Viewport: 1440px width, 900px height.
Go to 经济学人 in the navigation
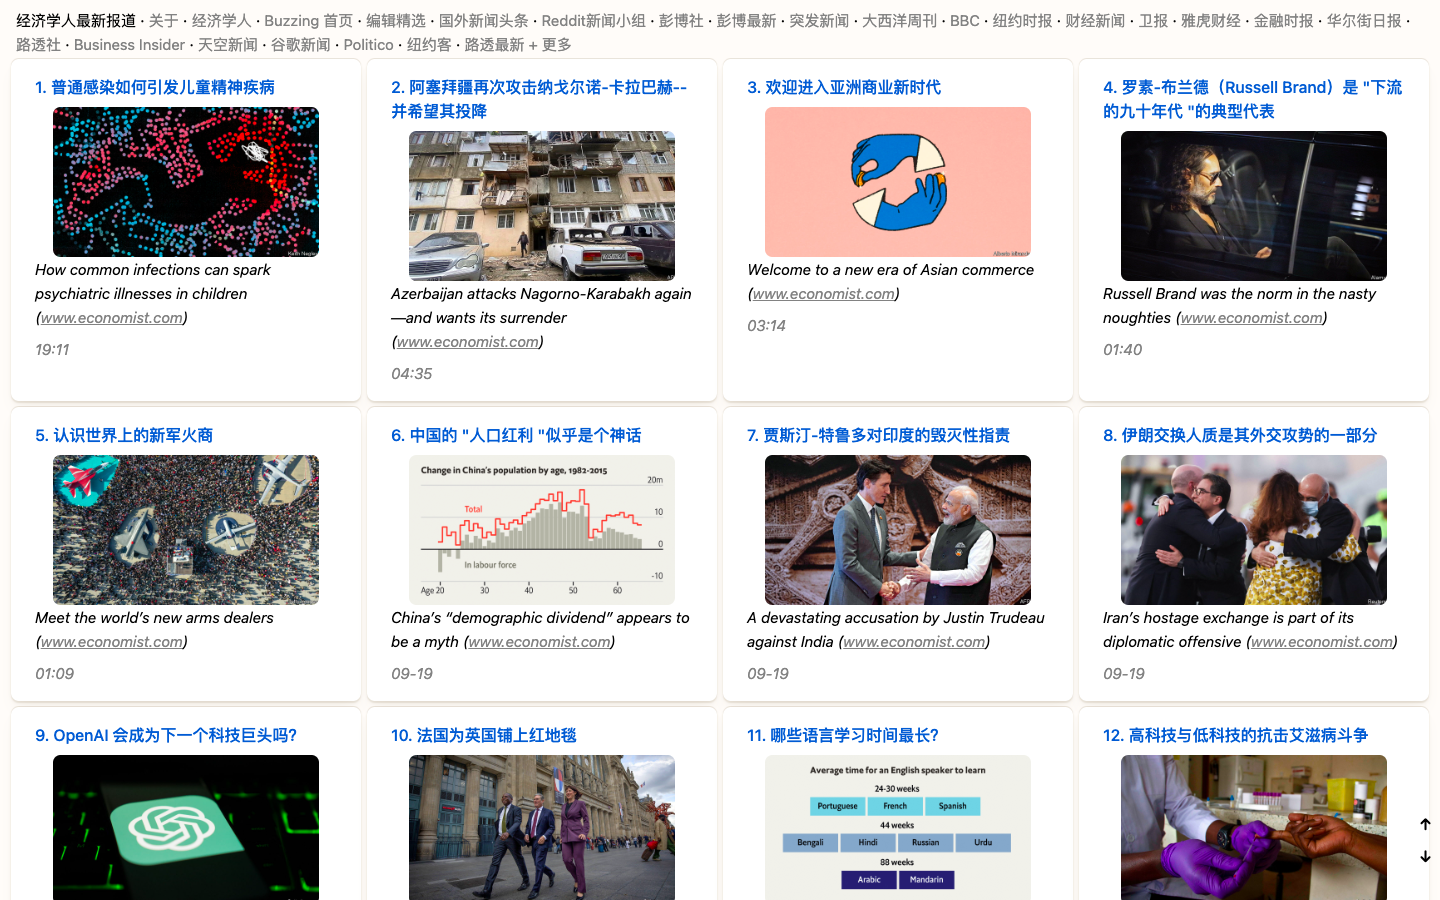click(x=221, y=20)
